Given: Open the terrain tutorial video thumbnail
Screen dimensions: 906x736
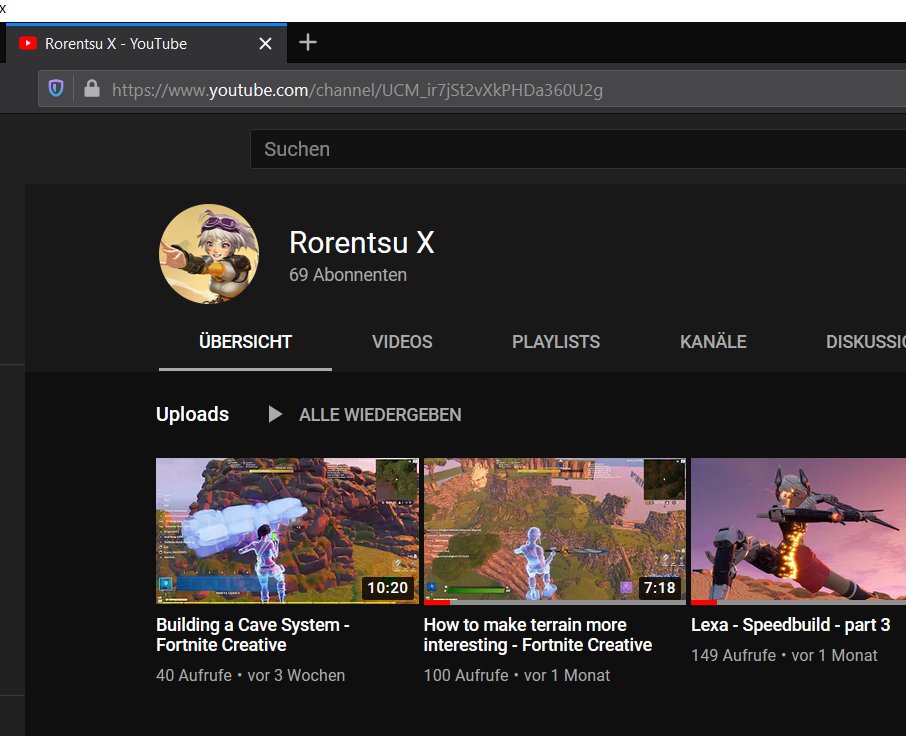Looking at the screenshot, I should point(555,531).
